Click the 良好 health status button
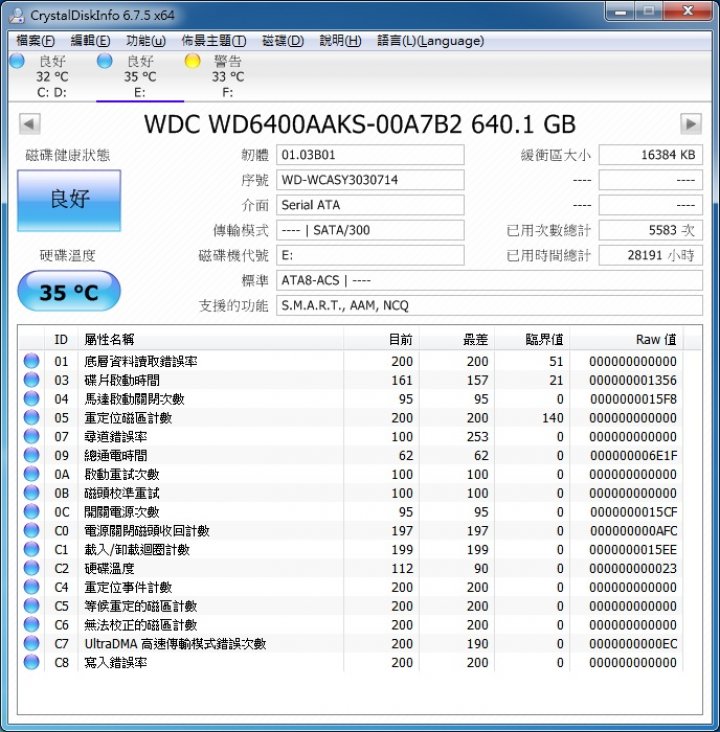Screen dimensions: 720x732 (x=69, y=200)
